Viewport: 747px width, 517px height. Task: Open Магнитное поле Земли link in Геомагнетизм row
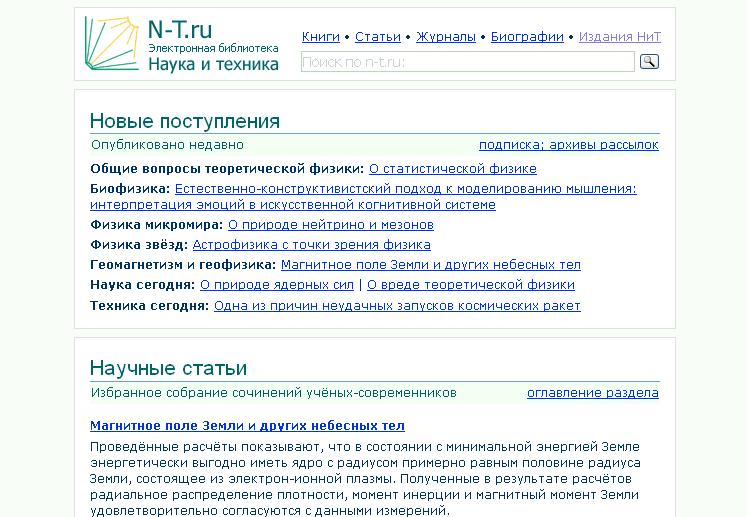(x=430, y=265)
